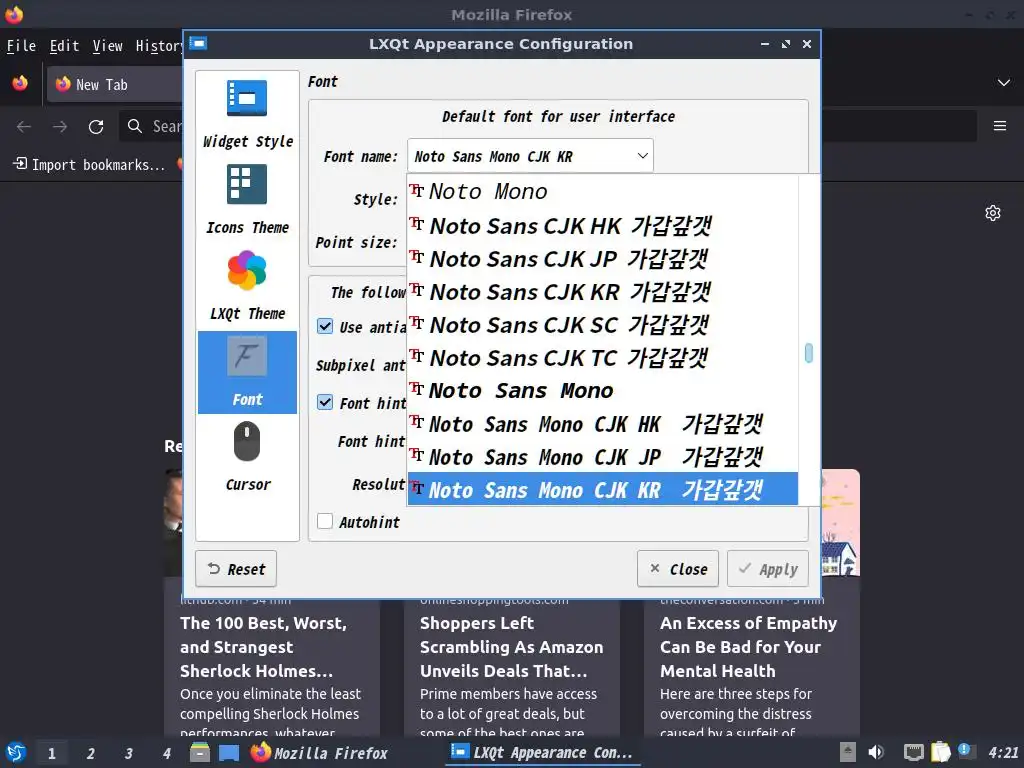Switch to LXQt Appearance taskbar entry

542,753
